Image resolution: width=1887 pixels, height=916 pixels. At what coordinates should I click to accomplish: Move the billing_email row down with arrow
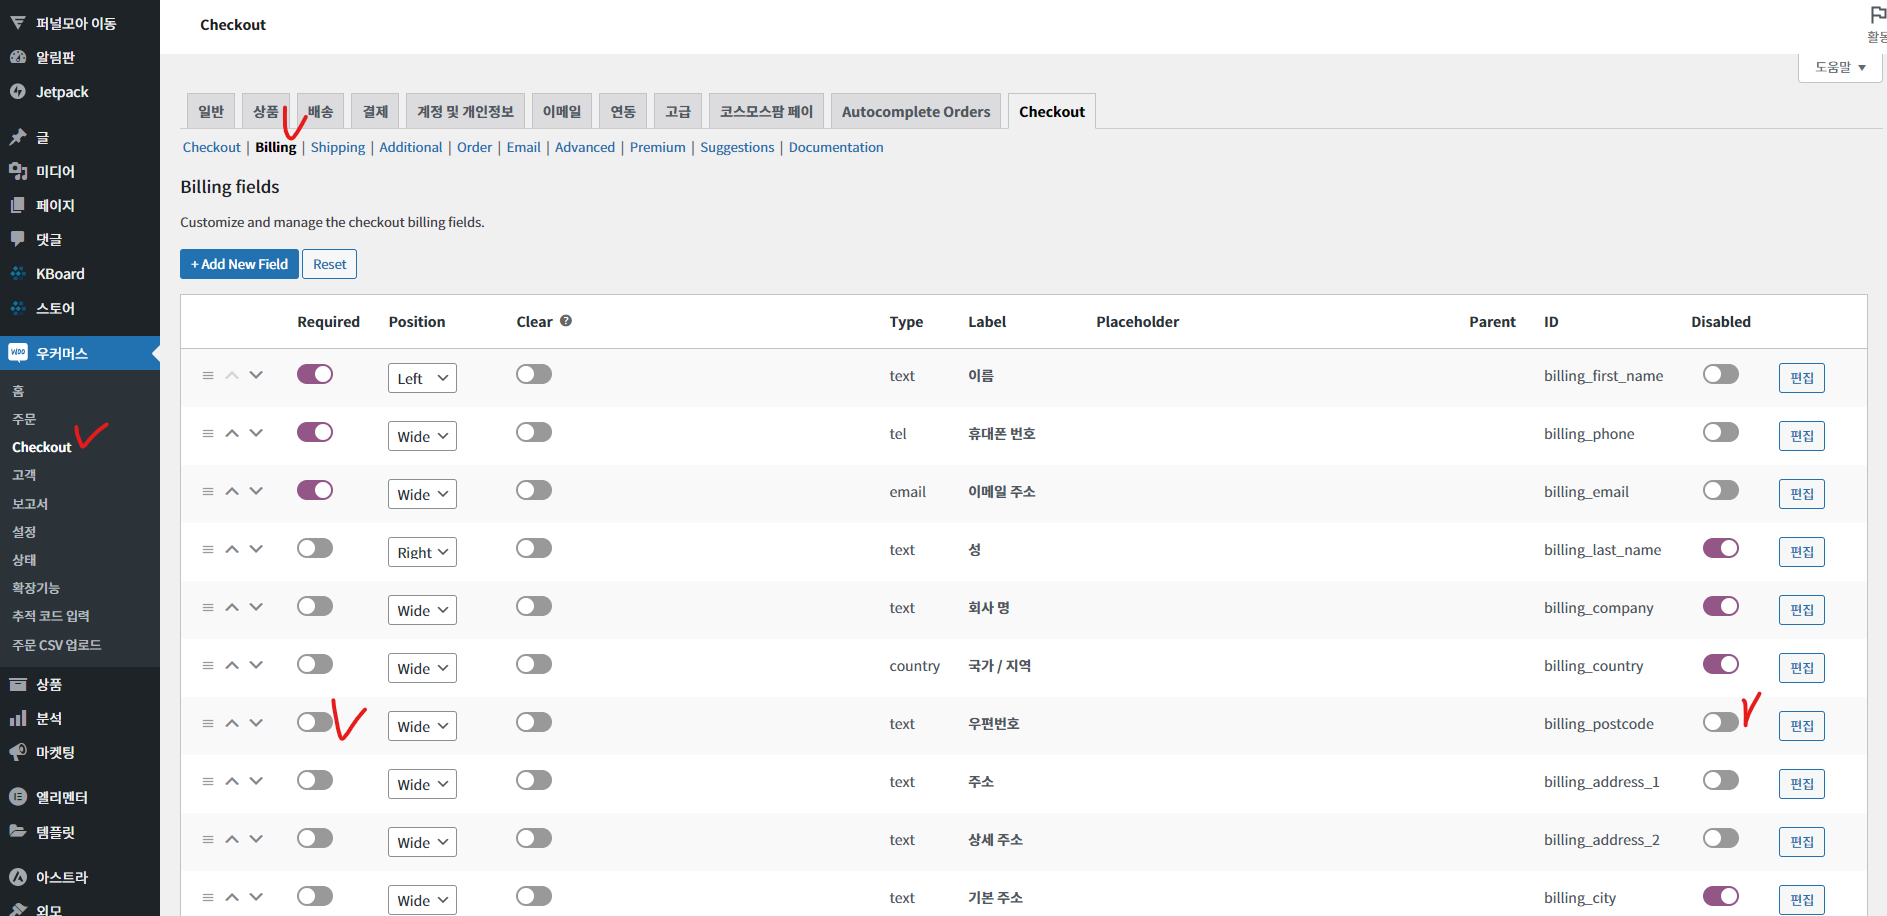pos(256,491)
